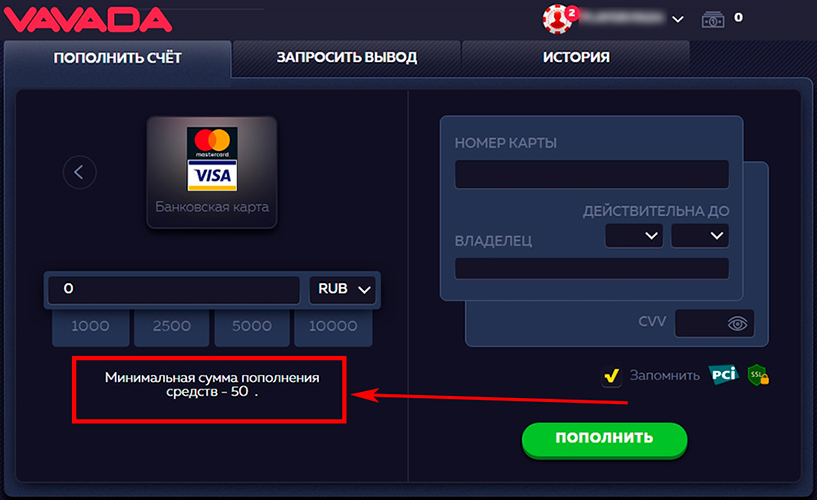Open the expiry year dropdown
Viewport: 817px width, 500px height.
[x=700, y=236]
